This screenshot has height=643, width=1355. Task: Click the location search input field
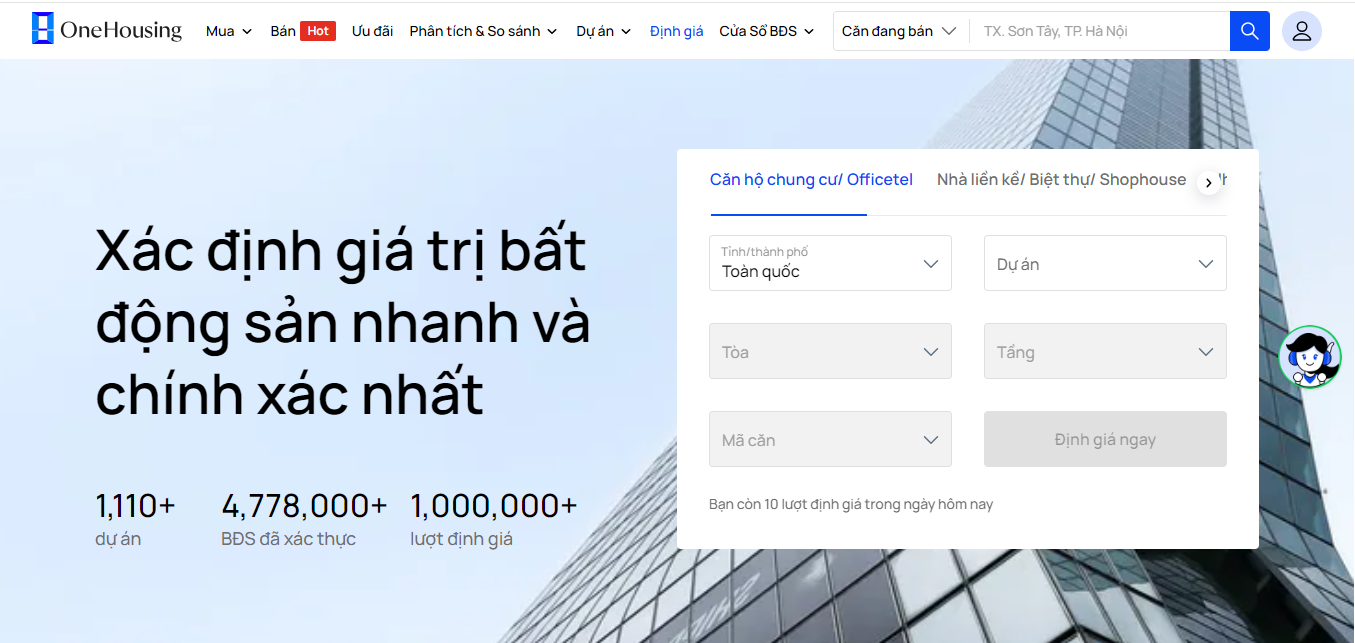1099,31
